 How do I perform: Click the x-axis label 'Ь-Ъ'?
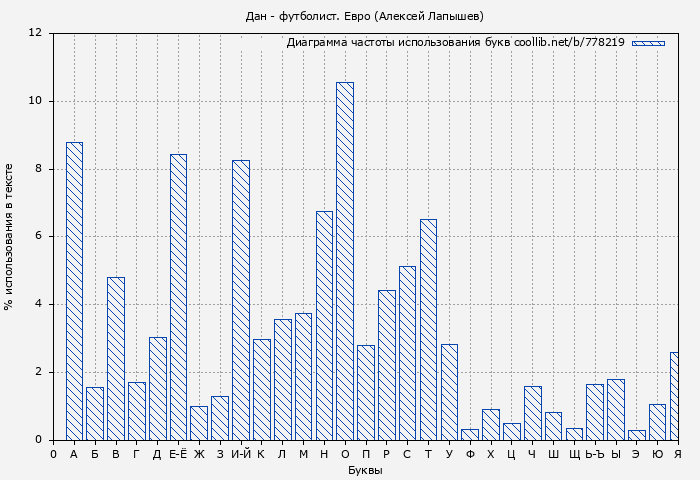(594, 455)
